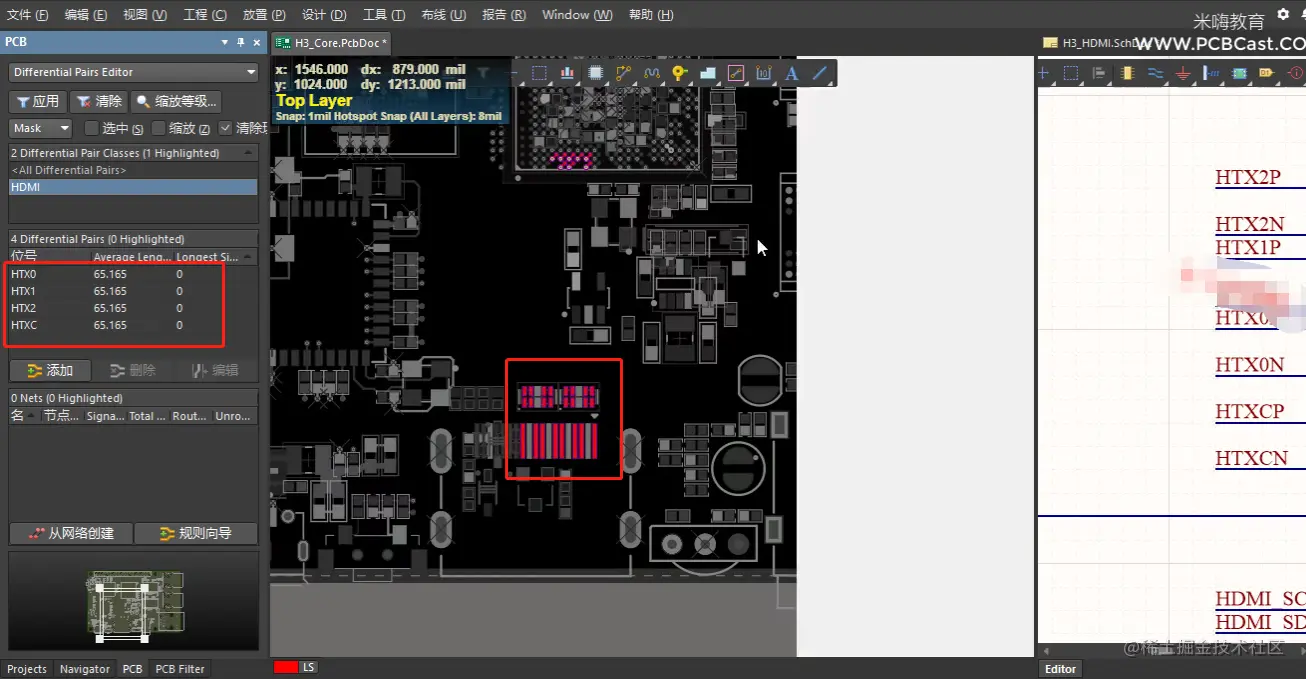Open the Window (W) menu

click(x=577, y=15)
